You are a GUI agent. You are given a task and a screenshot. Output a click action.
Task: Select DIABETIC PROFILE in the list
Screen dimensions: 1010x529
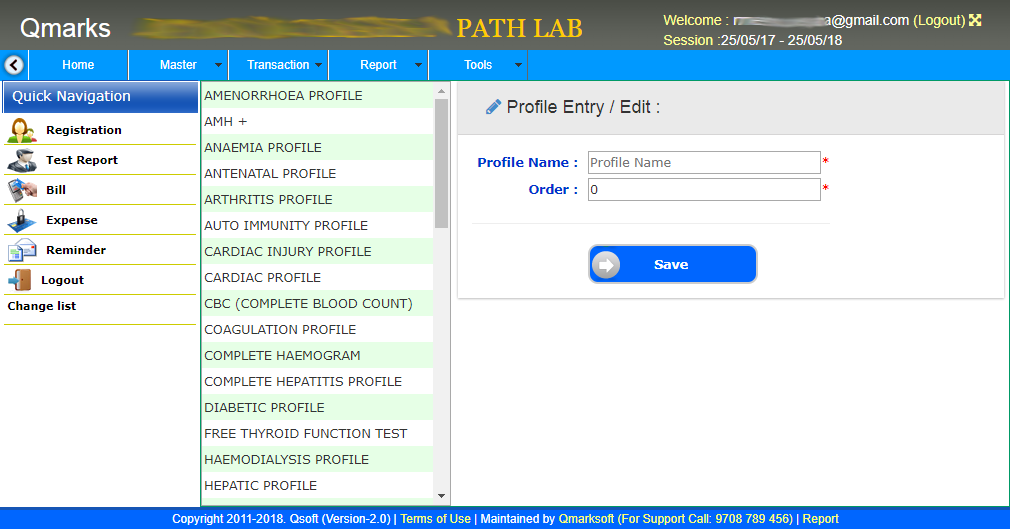(x=318, y=407)
